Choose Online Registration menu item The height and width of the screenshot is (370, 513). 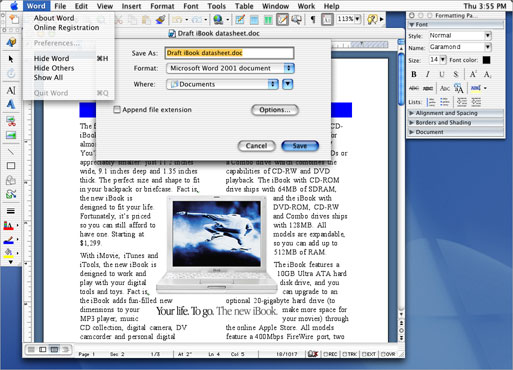pyautogui.click(x=66, y=28)
